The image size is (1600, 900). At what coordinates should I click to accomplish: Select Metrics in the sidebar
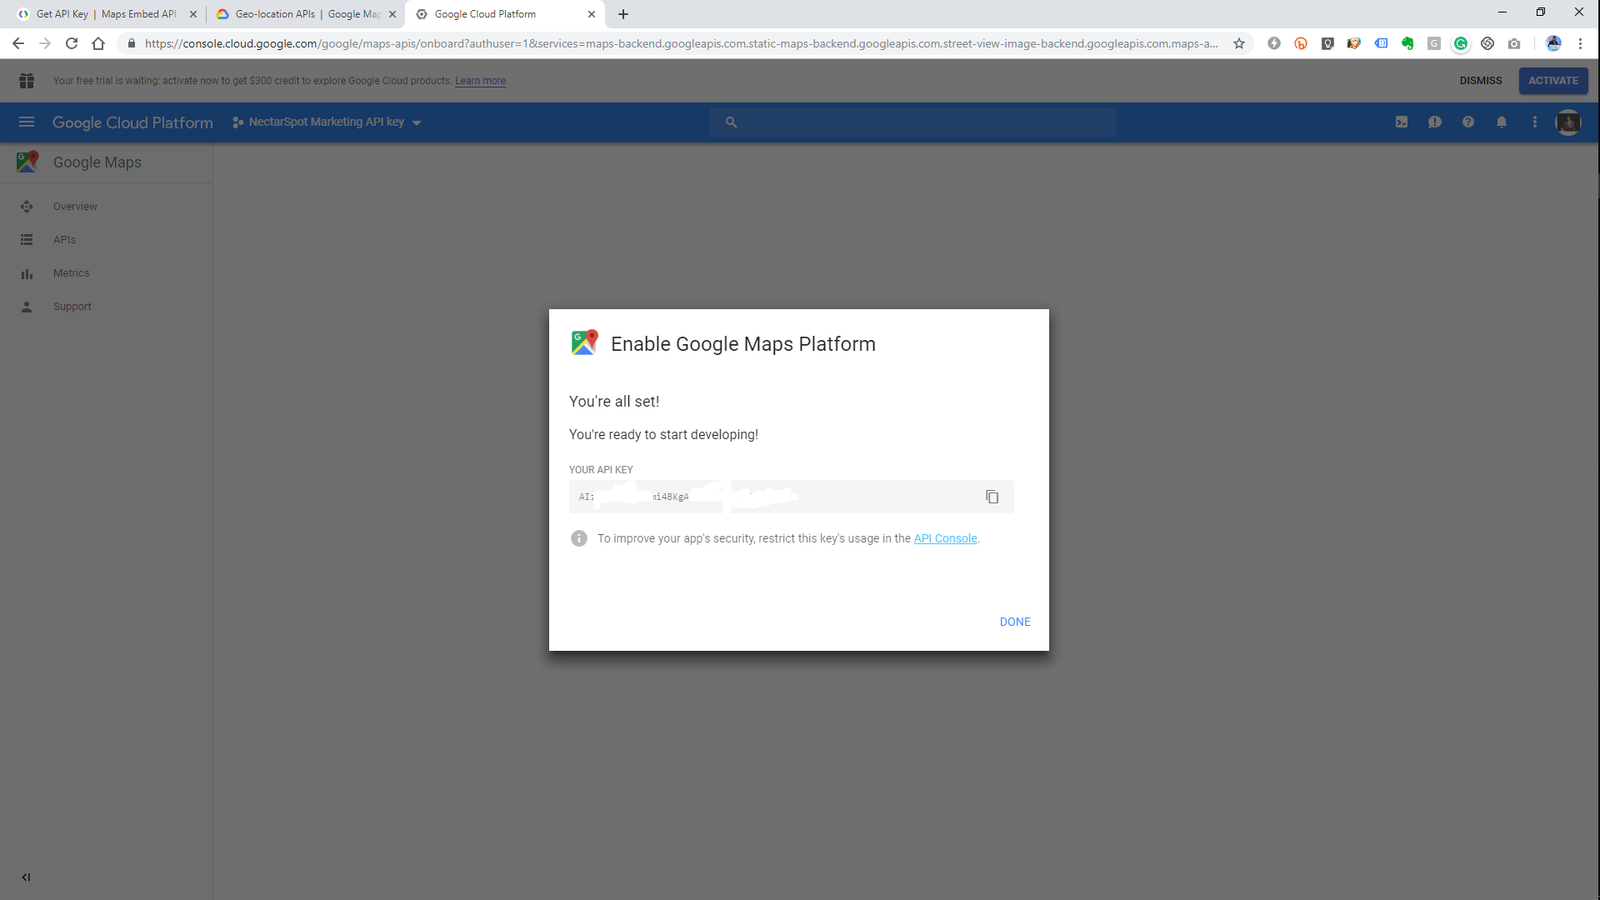coord(71,273)
